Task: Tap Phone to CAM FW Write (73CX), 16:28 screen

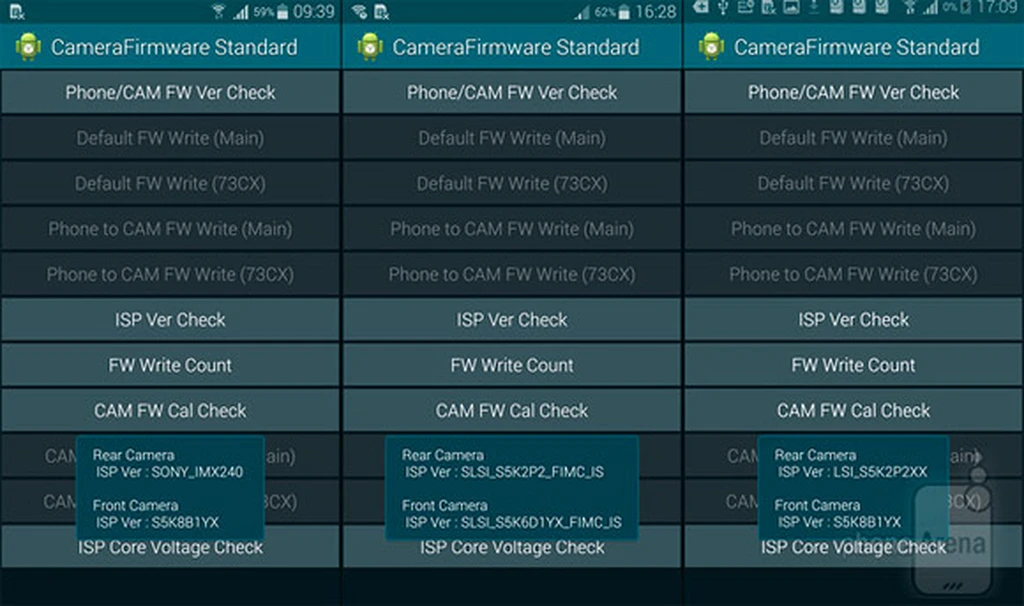Action: click(x=511, y=274)
